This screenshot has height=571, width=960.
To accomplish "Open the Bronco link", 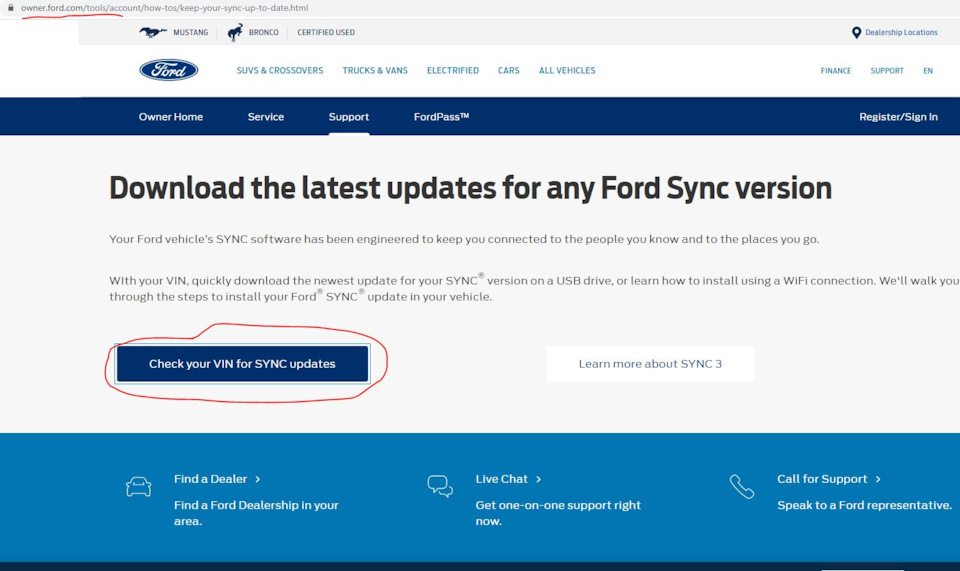I will tap(263, 32).
